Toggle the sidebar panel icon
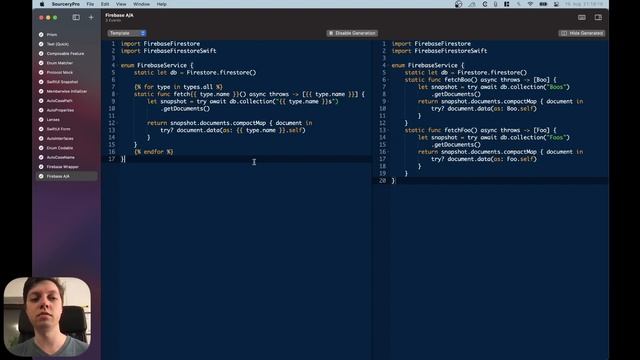This screenshot has height=360, width=640. (76, 18)
